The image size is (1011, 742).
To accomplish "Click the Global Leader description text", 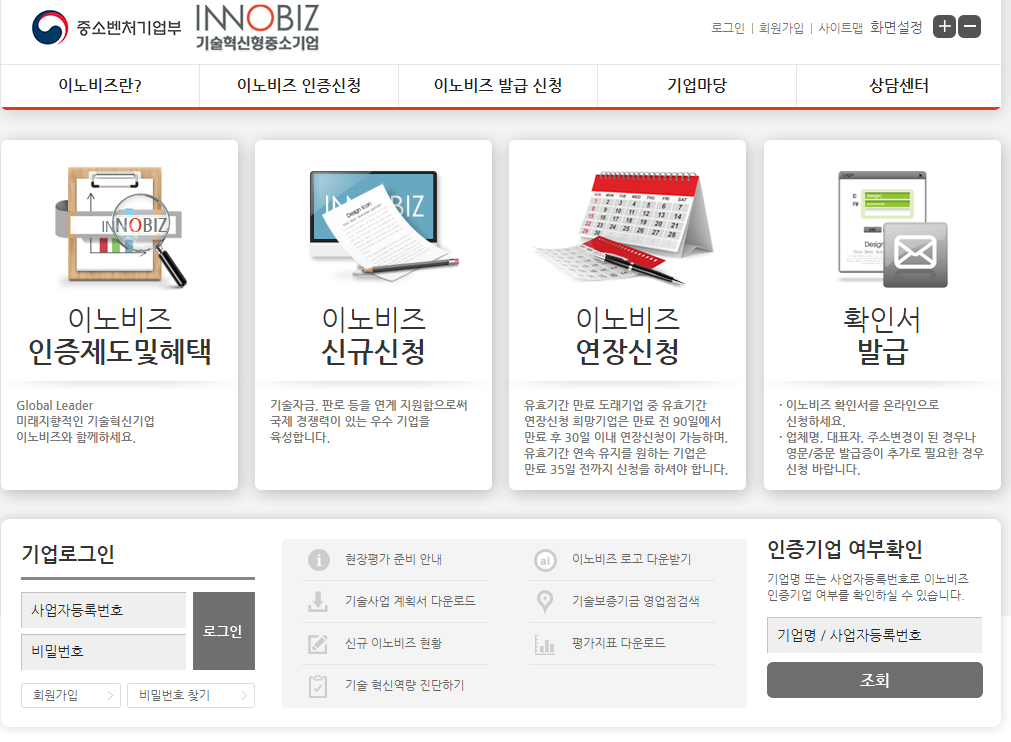I will pos(55,405).
